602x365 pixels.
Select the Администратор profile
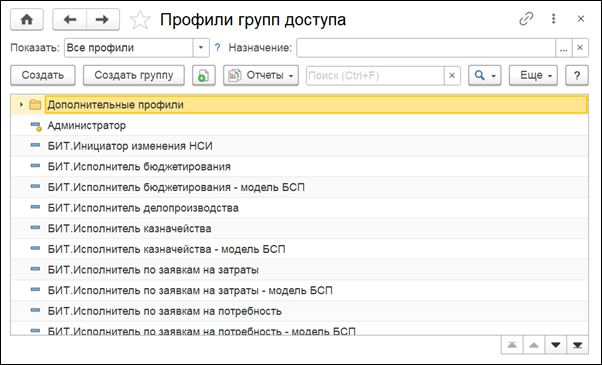tap(299, 125)
